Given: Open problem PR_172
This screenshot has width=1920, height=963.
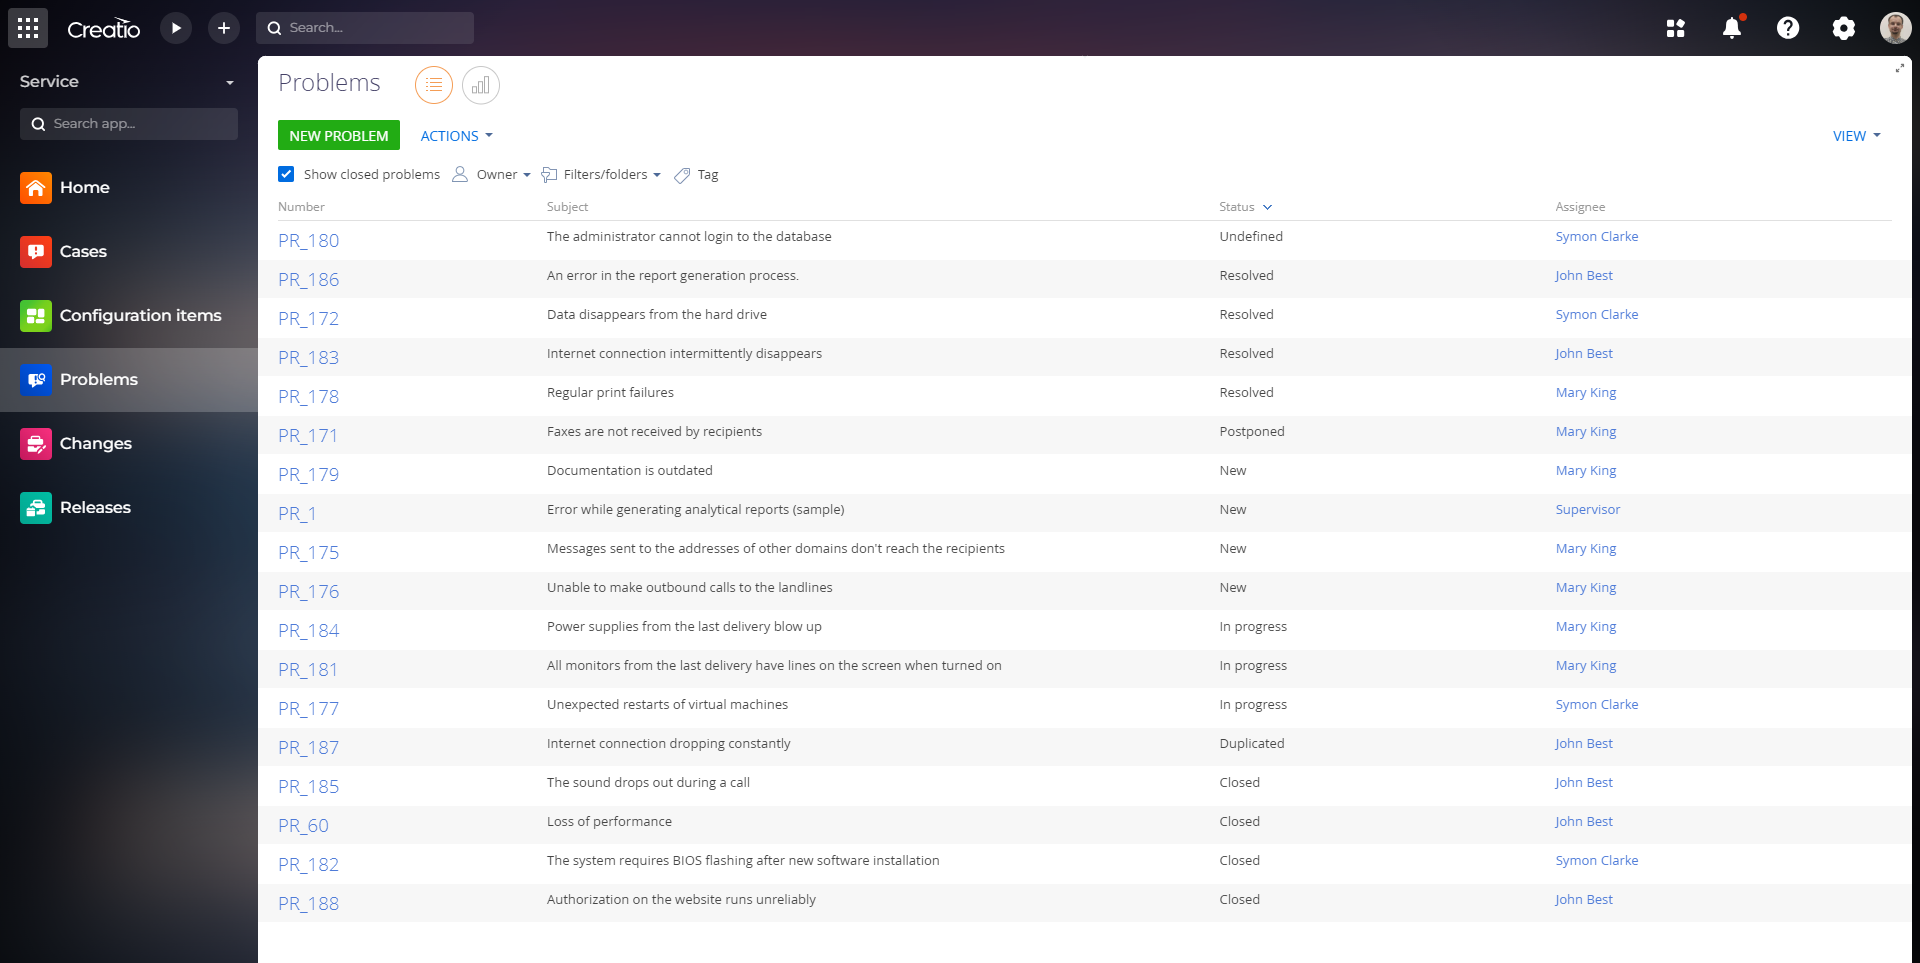Looking at the screenshot, I should 309,319.
